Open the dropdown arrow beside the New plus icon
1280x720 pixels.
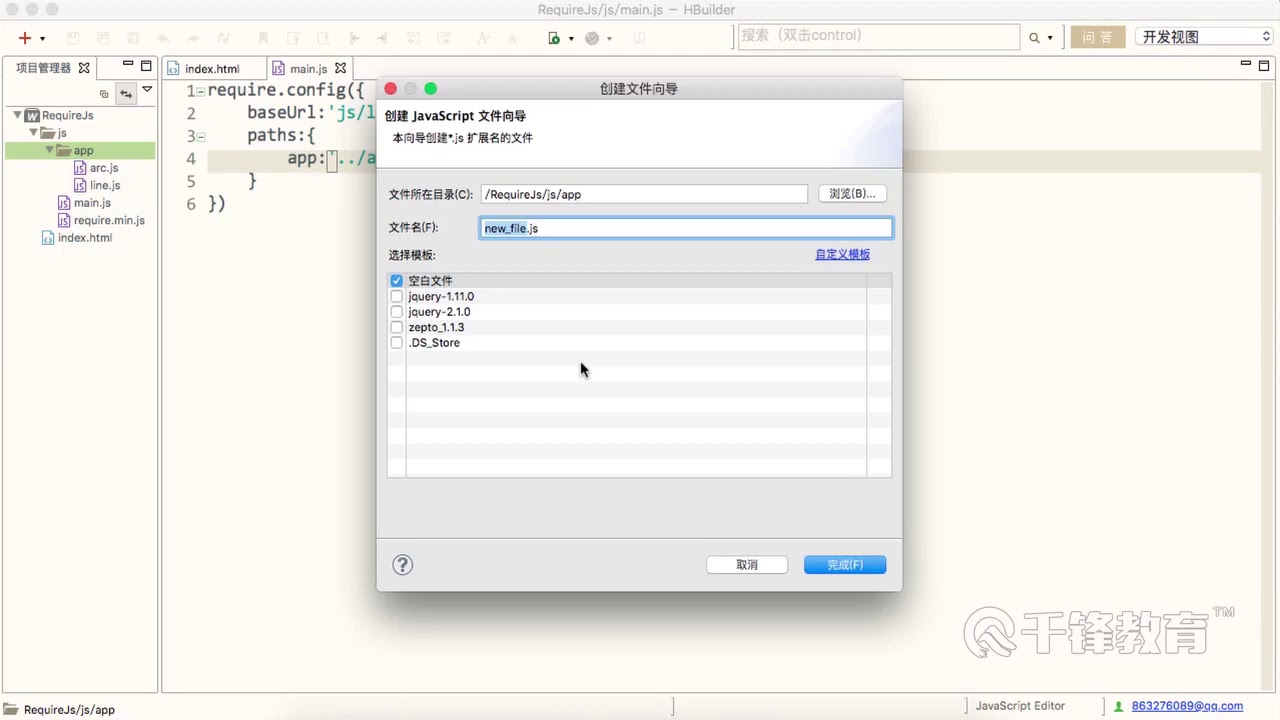(42, 39)
